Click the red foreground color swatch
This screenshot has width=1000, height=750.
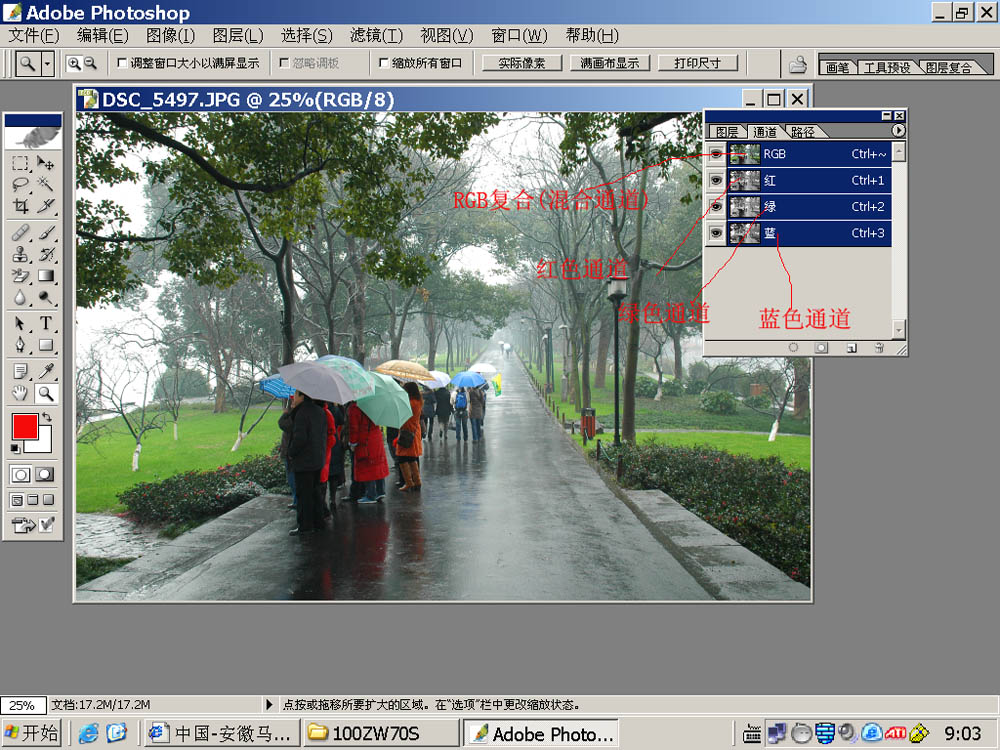click(x=25, y=427)
